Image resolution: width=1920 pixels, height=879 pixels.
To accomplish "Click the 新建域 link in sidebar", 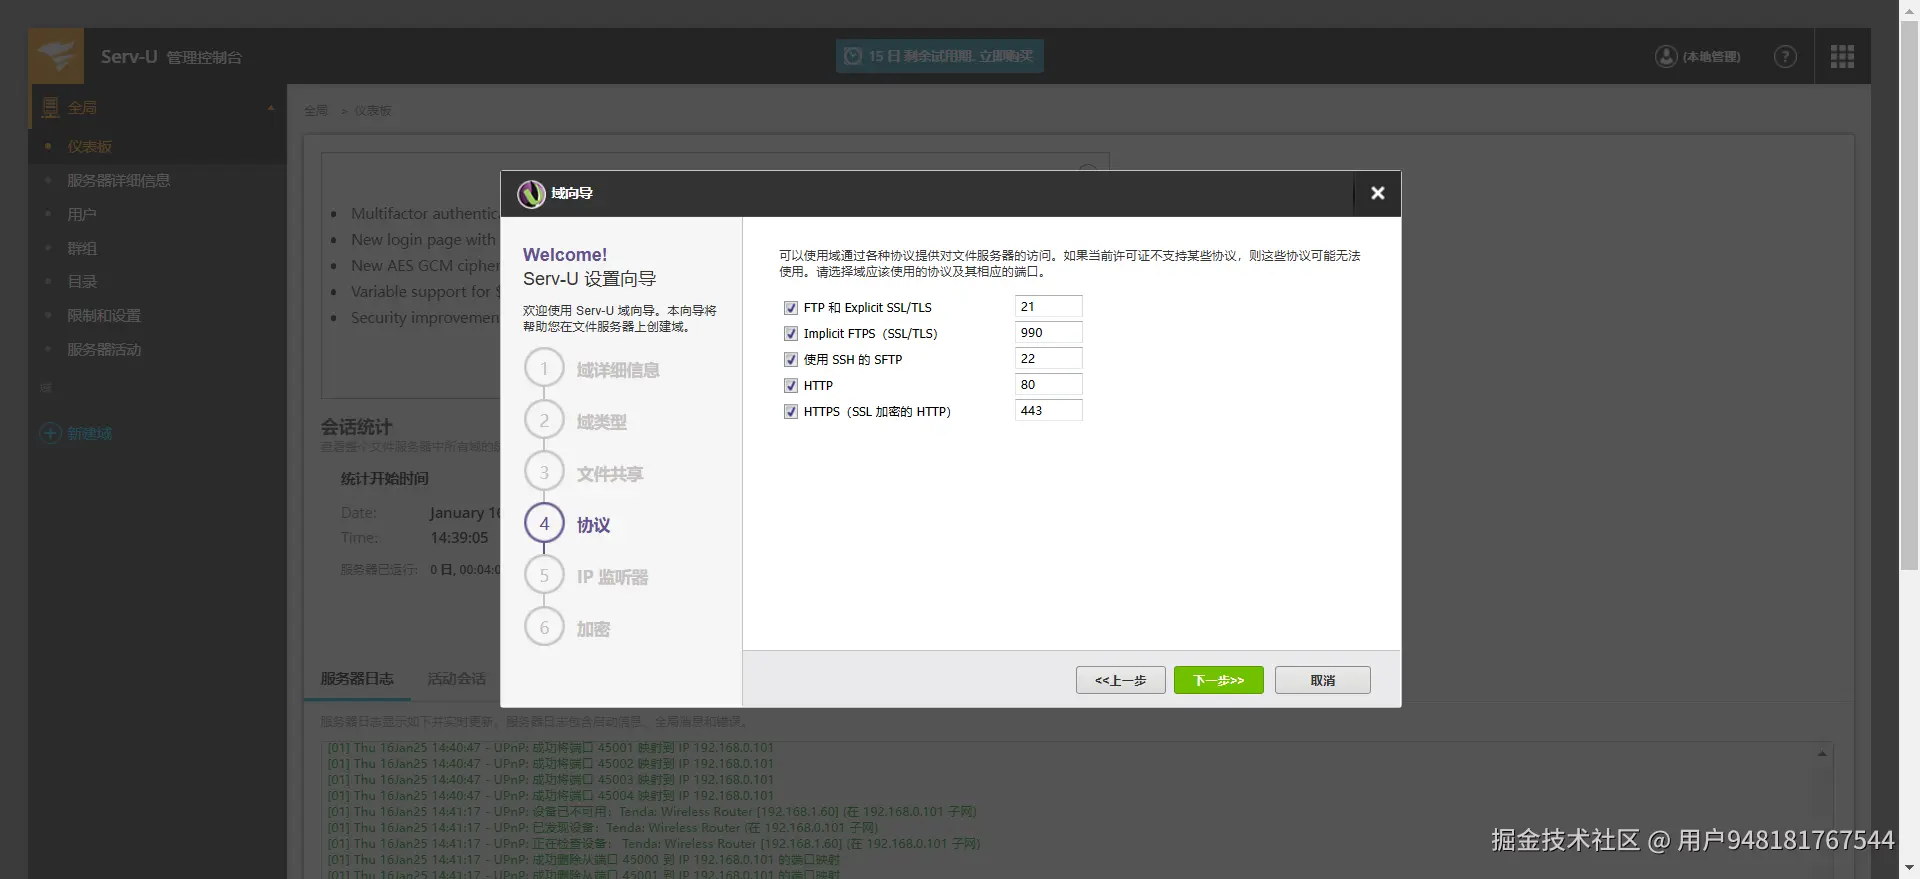I will 89,433.
